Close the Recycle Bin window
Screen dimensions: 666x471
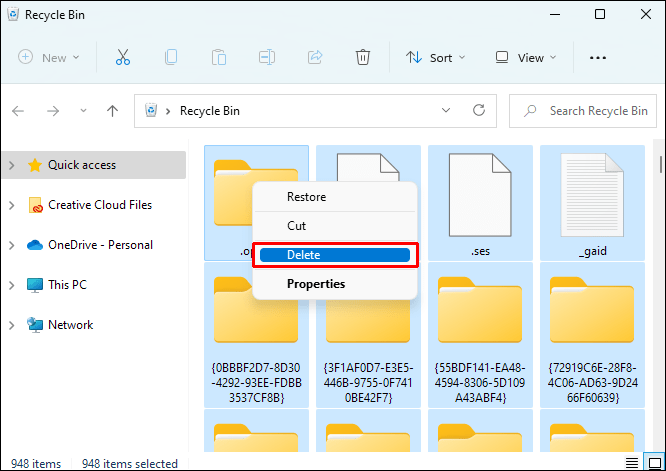(646, 14)
